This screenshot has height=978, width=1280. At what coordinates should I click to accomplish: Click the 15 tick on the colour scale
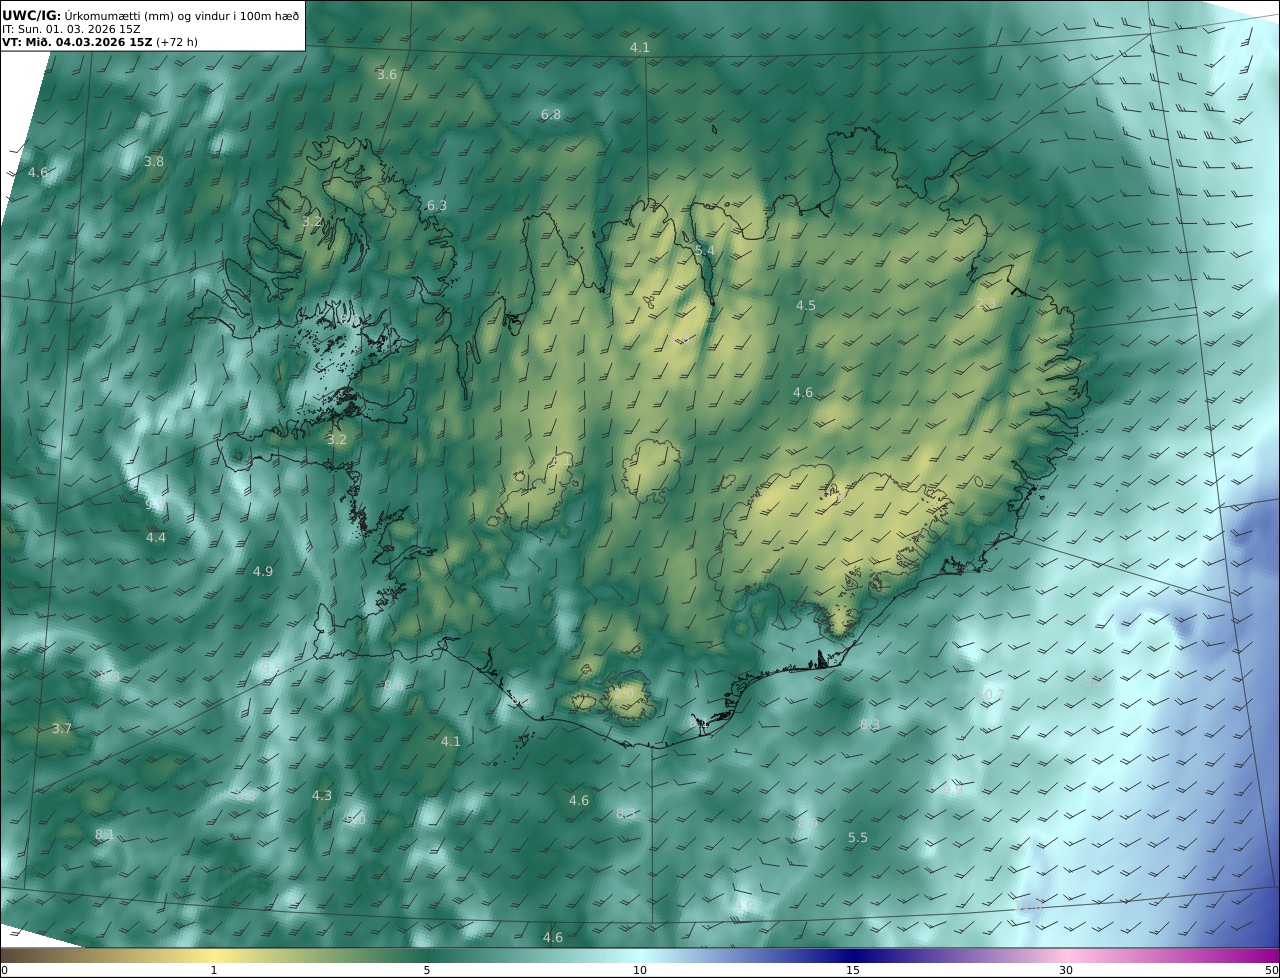coord(853,971)
